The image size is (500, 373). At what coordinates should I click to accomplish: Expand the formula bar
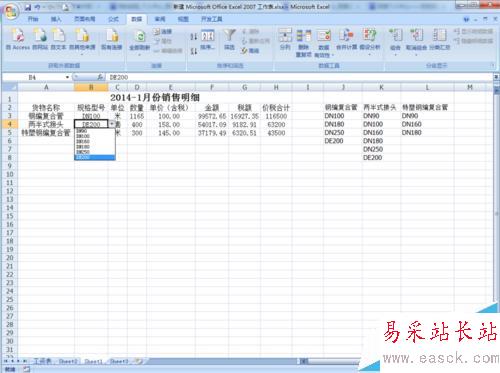click(496, 77)
